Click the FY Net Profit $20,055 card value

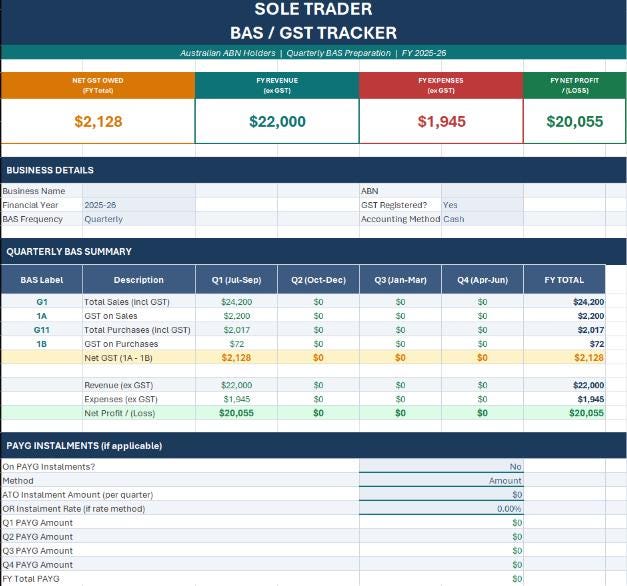click(x=575, y=122)
